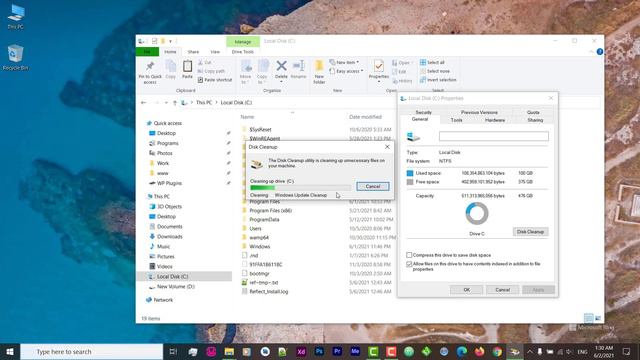Open the Previous Versions tab in Properties
640x360 pixels.
pyautogui.click(x=479, y=112)
